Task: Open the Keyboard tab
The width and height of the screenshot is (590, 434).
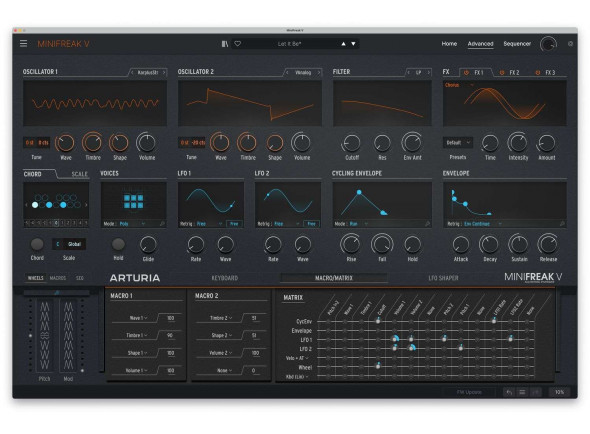Action: (x=225, y=278)
